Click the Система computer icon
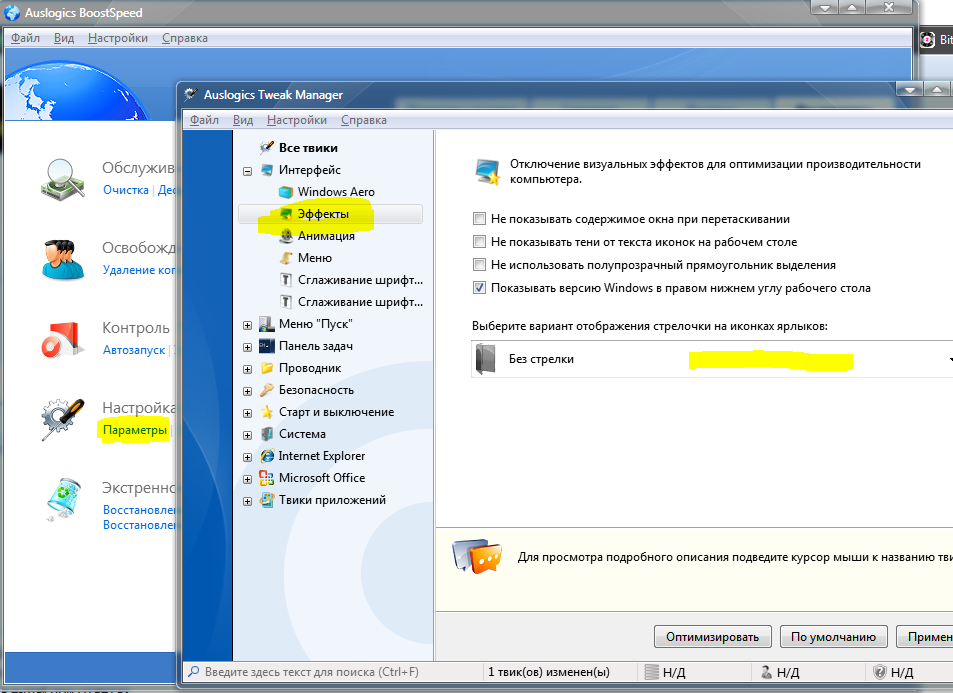 pos(267,434)
